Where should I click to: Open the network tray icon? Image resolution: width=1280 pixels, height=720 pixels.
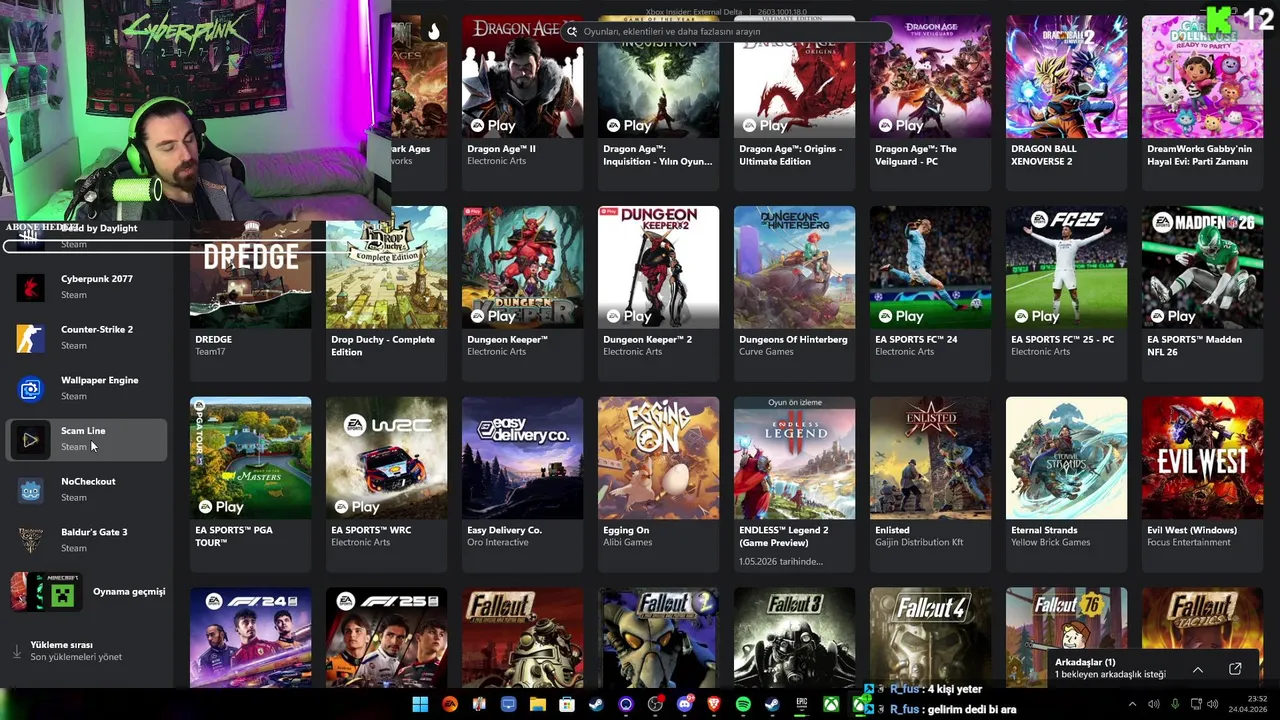click(x=1197, y=704)
